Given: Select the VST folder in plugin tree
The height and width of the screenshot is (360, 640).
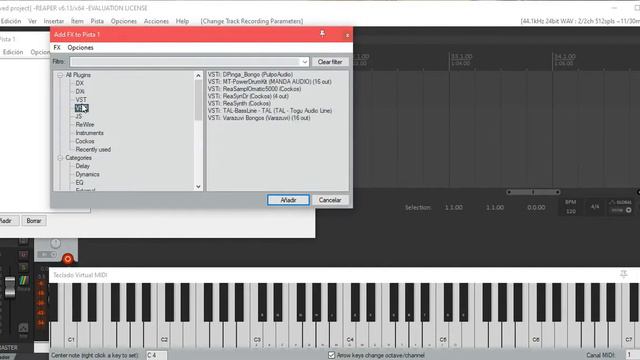Looking at the screenshot, I should coord(81,100).
